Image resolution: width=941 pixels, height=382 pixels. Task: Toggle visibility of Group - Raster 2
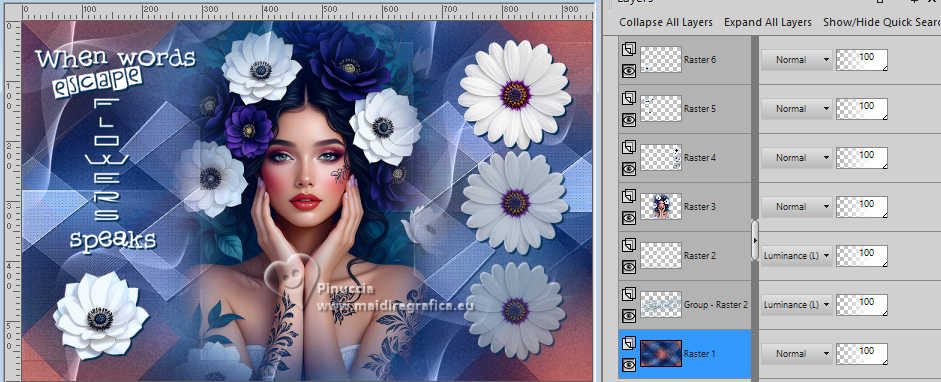[628, 315]
